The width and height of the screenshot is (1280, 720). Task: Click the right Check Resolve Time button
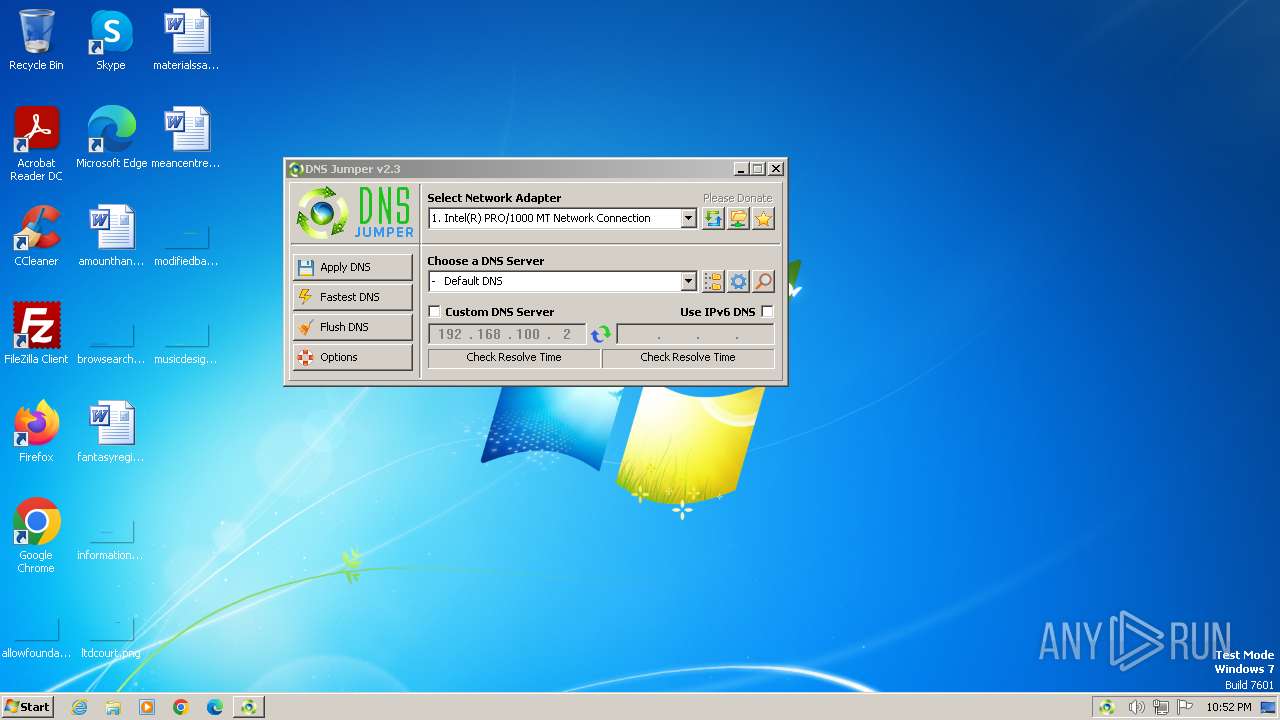coord(688,357)
